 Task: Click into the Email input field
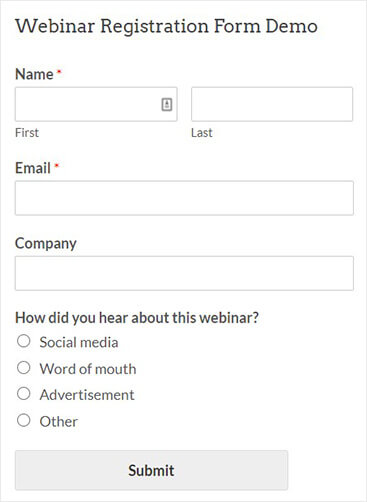[x=184, y=198]
